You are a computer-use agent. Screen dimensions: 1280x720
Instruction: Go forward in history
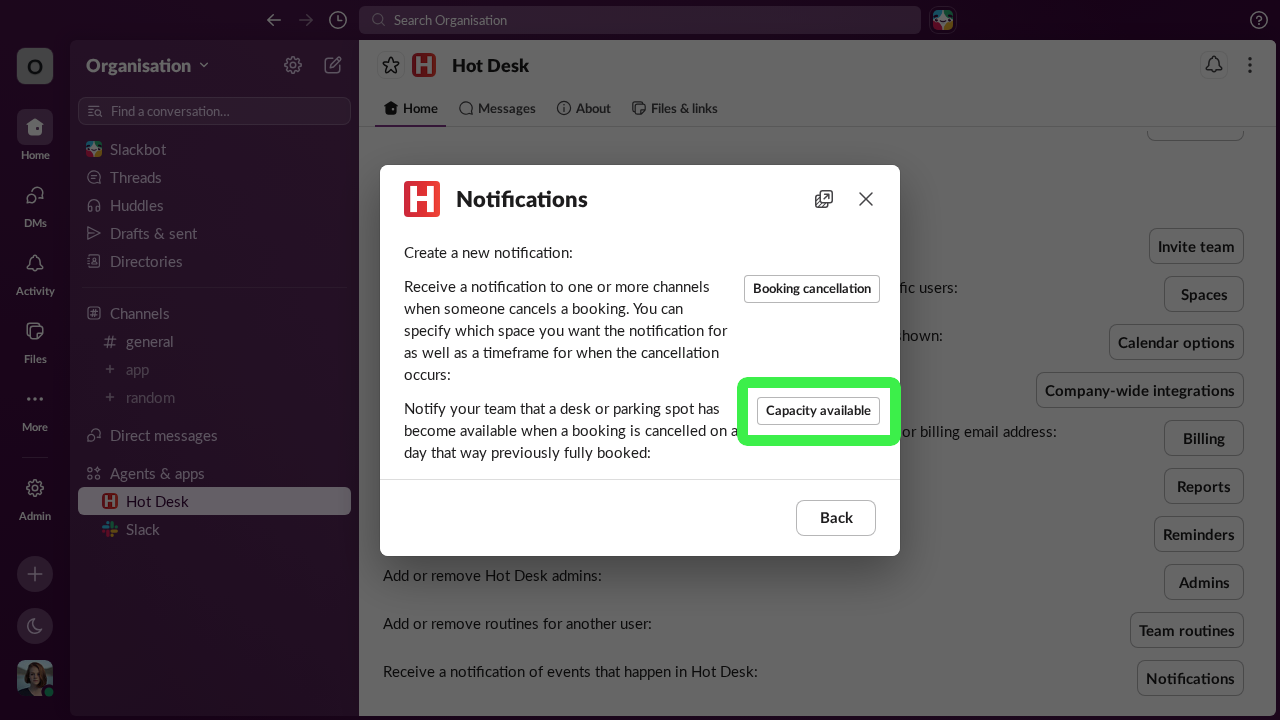pyautogui.click(x=306, y=20)
